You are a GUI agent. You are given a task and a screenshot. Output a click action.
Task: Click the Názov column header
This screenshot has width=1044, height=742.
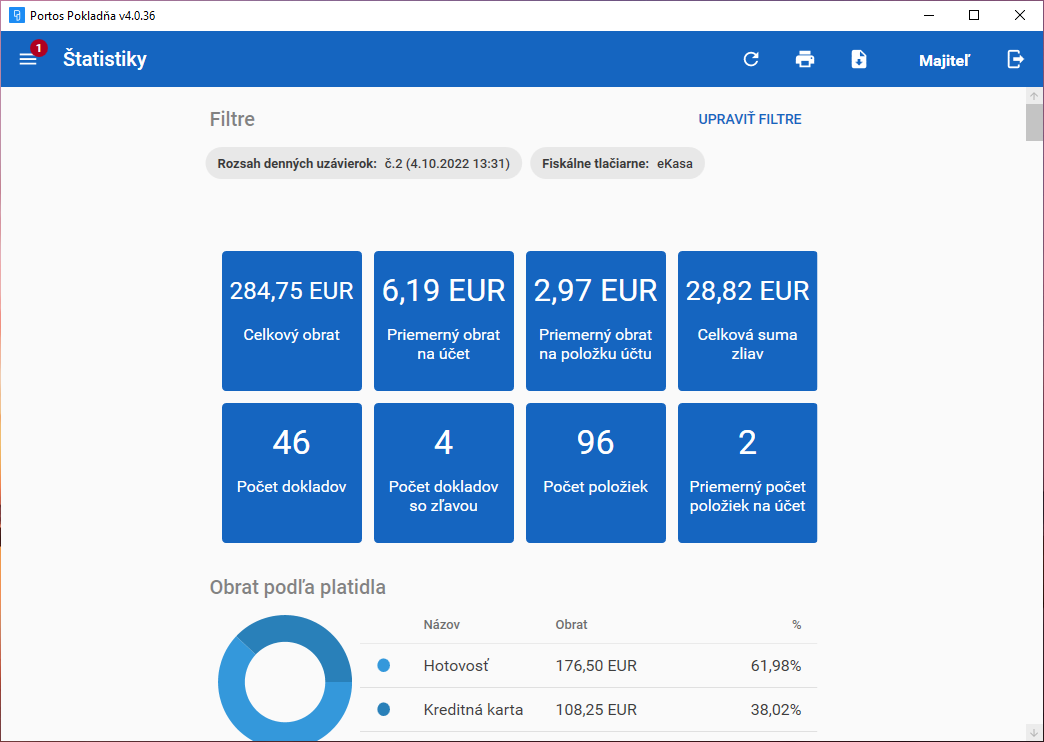(441, 625)
